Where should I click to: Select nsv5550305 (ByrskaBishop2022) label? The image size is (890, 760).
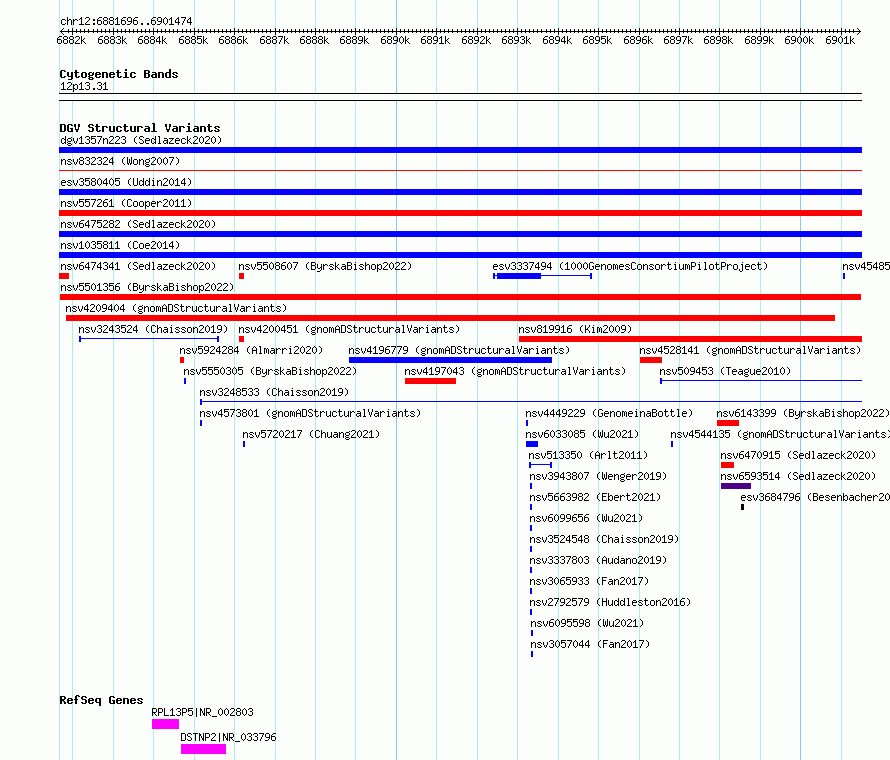click(270, 371)
